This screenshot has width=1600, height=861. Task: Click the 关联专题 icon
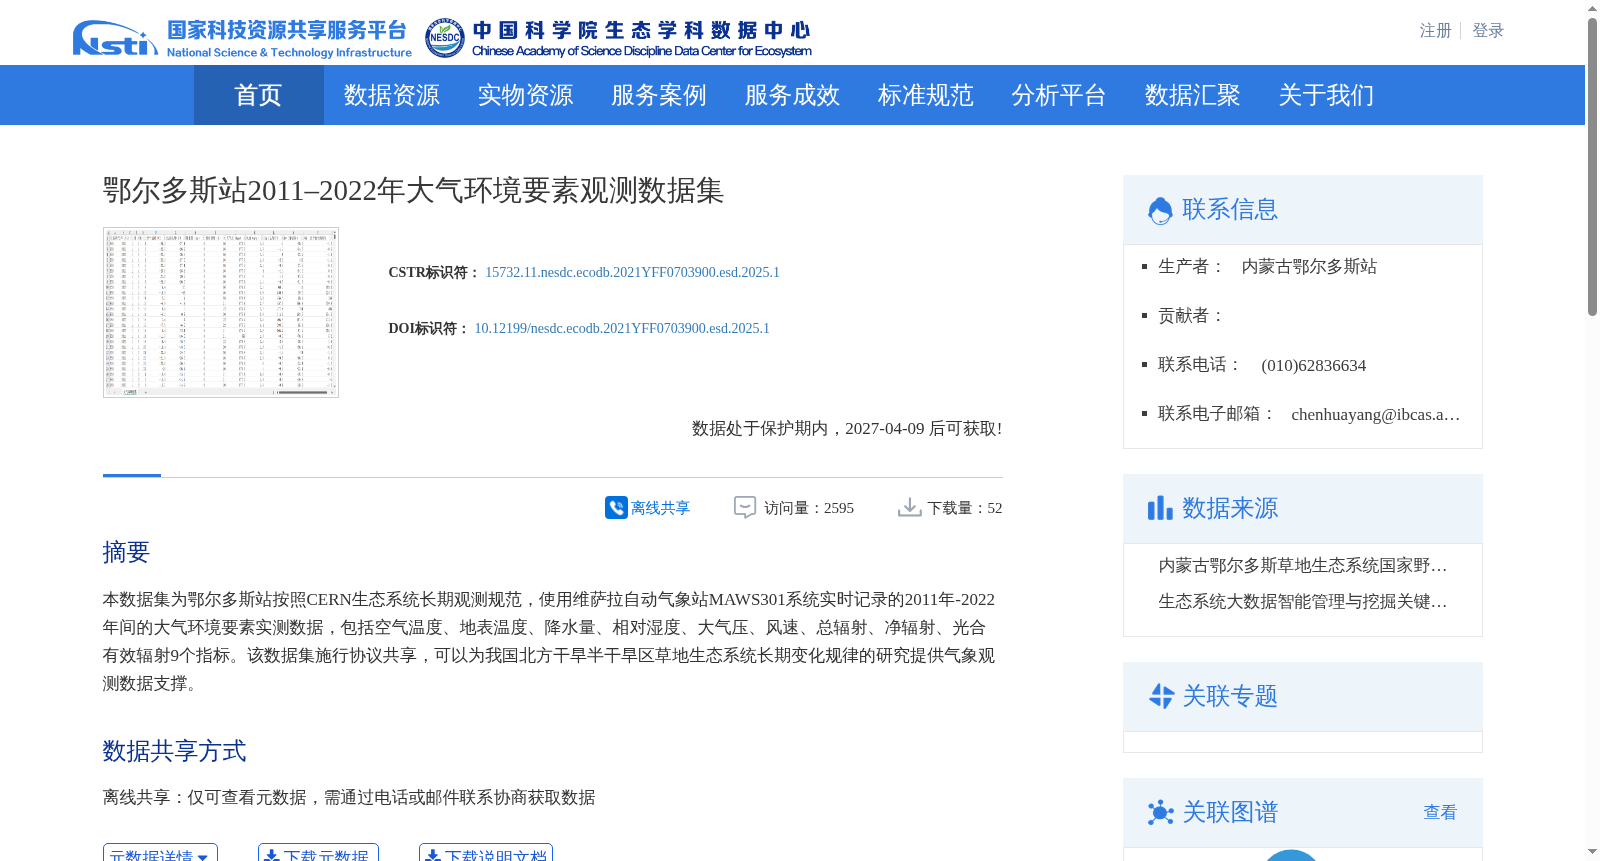click(x=1161, y=696)
